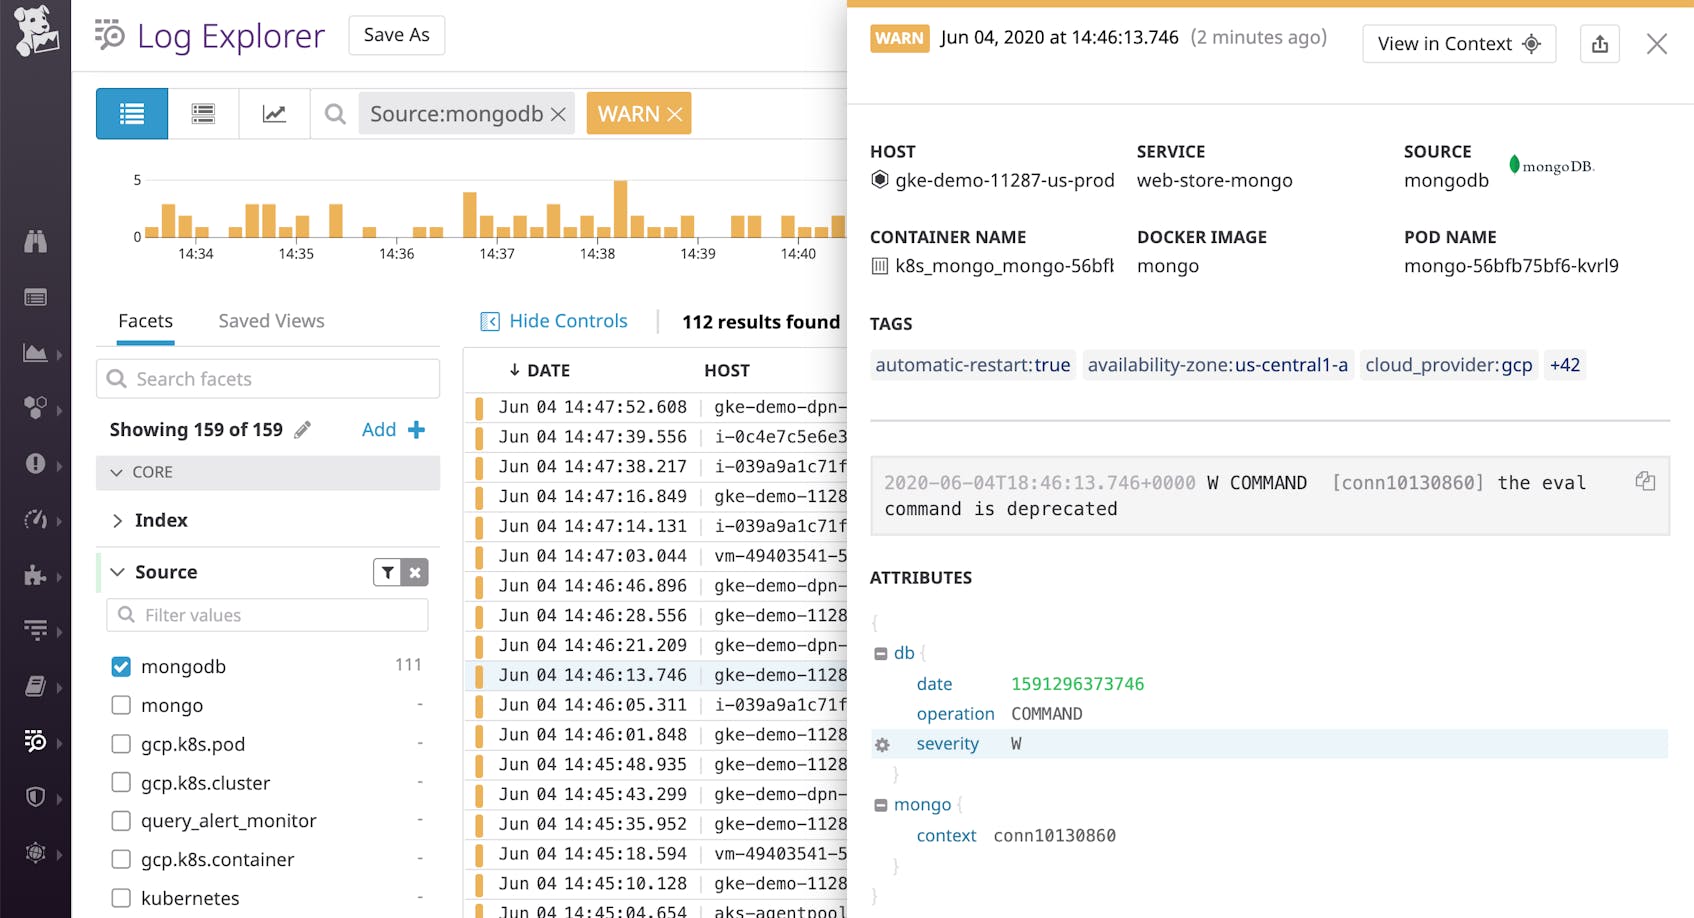1694x918 pixels.
Task: Collapse the Source facet section
Action: tap(118, 571)
